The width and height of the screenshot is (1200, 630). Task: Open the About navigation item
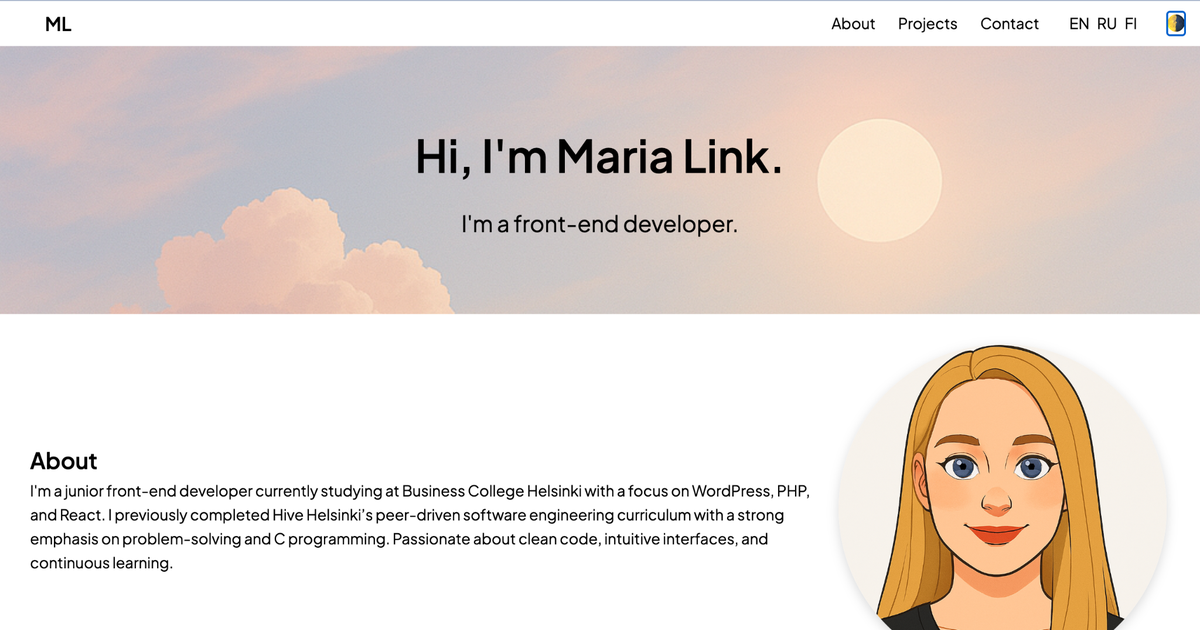(852, 23)
